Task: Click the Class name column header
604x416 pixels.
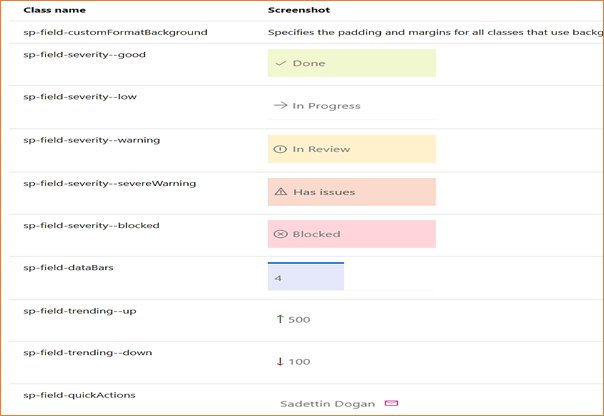Action: point(54,10)
